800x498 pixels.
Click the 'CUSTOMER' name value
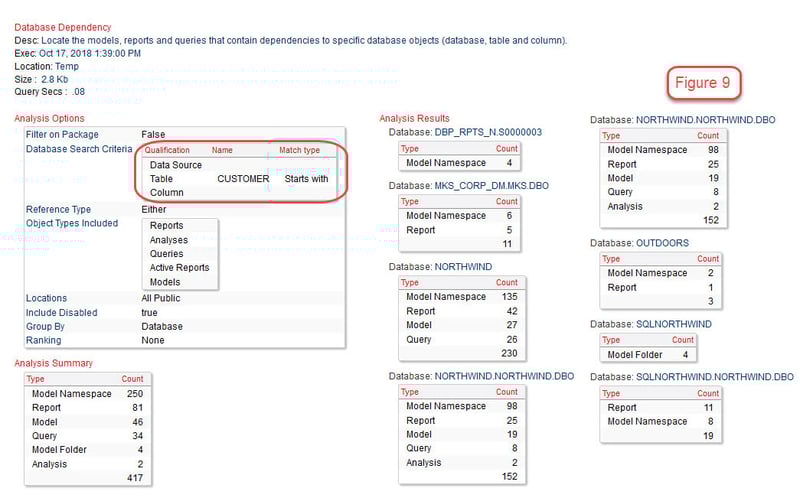tap(243, 179)
